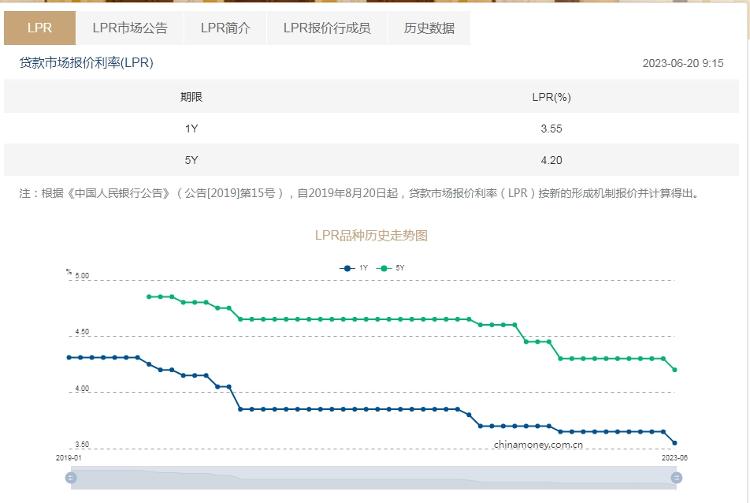
Task: Toggle the 5Y series in the chart legend
Action: pyautogui.click(x=390, y=268)
